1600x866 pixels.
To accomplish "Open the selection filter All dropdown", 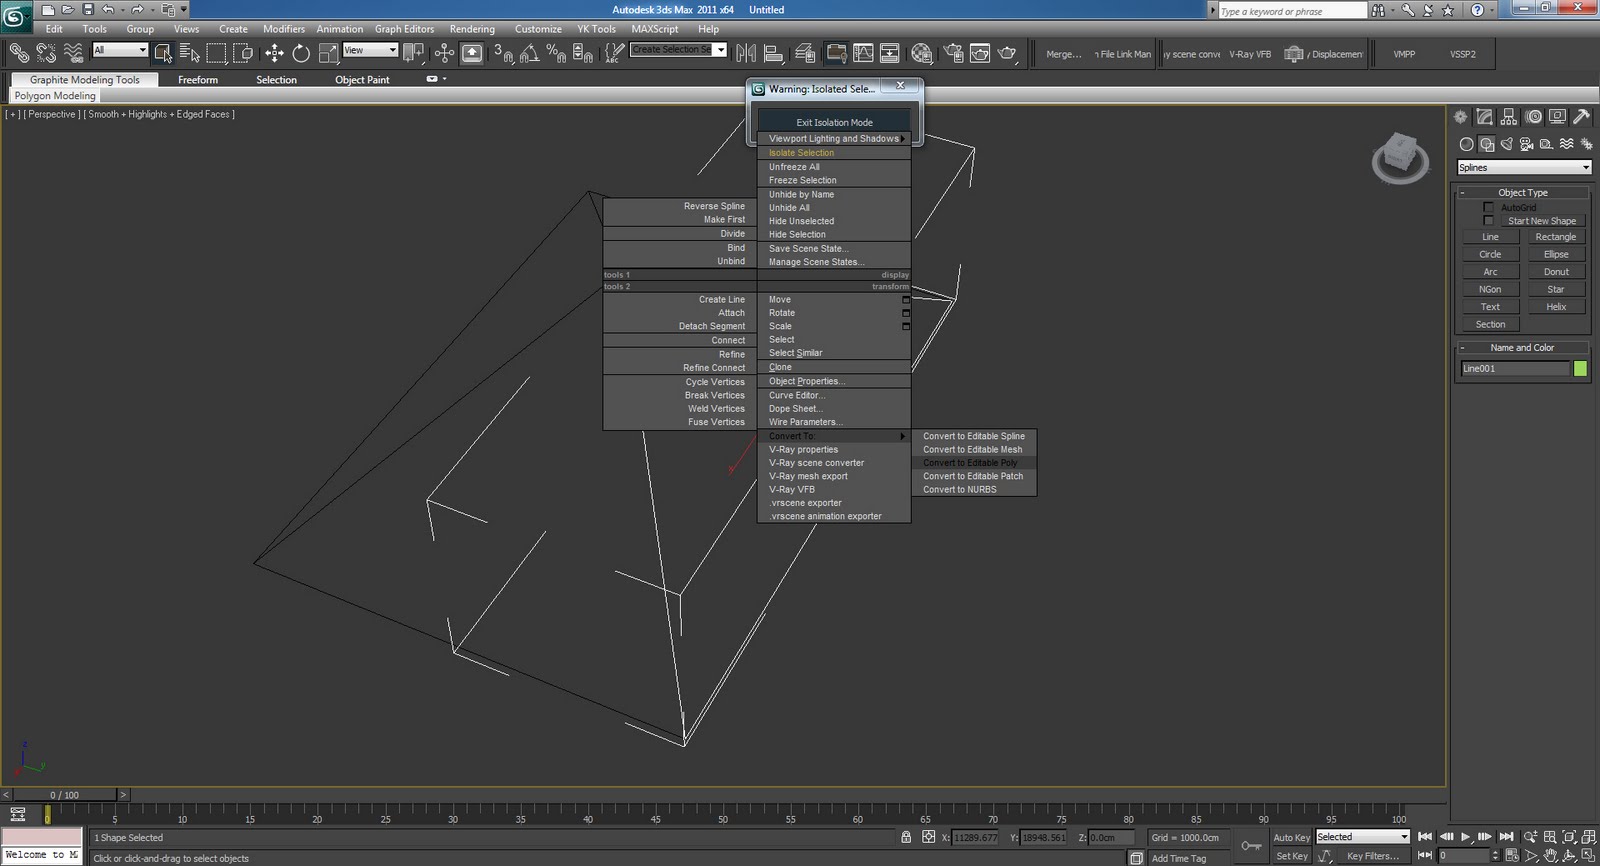I will 120,50.
